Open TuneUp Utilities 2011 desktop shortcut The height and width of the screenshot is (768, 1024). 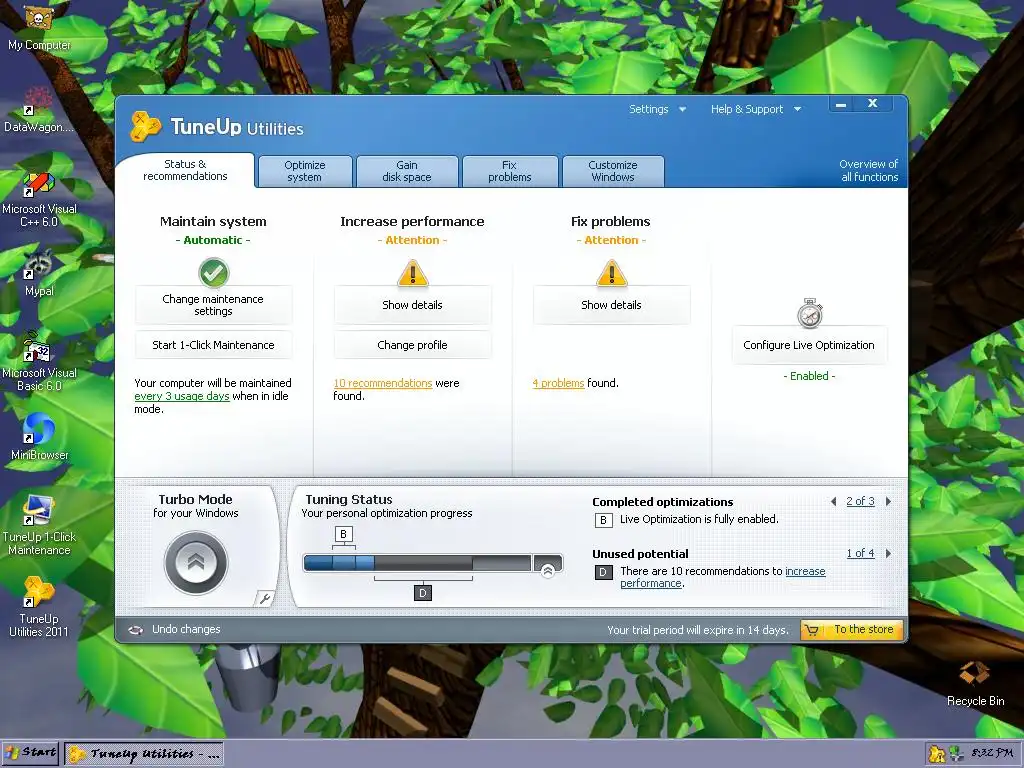point(39,607)
